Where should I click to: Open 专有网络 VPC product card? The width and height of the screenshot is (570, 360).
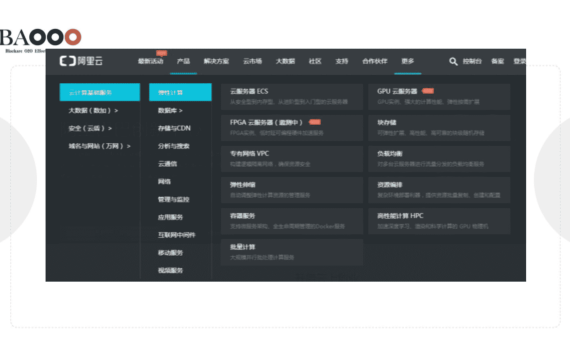pos(292,159)
